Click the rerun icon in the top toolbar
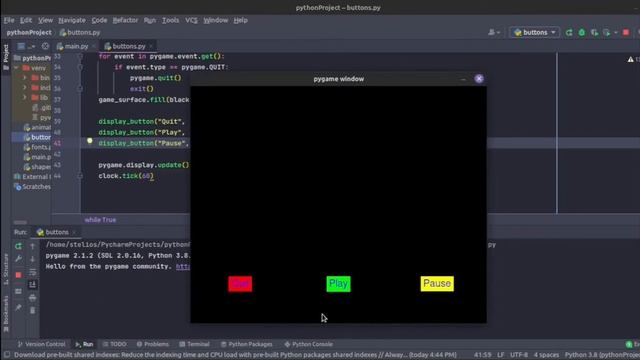The image size is (640, 360). [569, 32]
